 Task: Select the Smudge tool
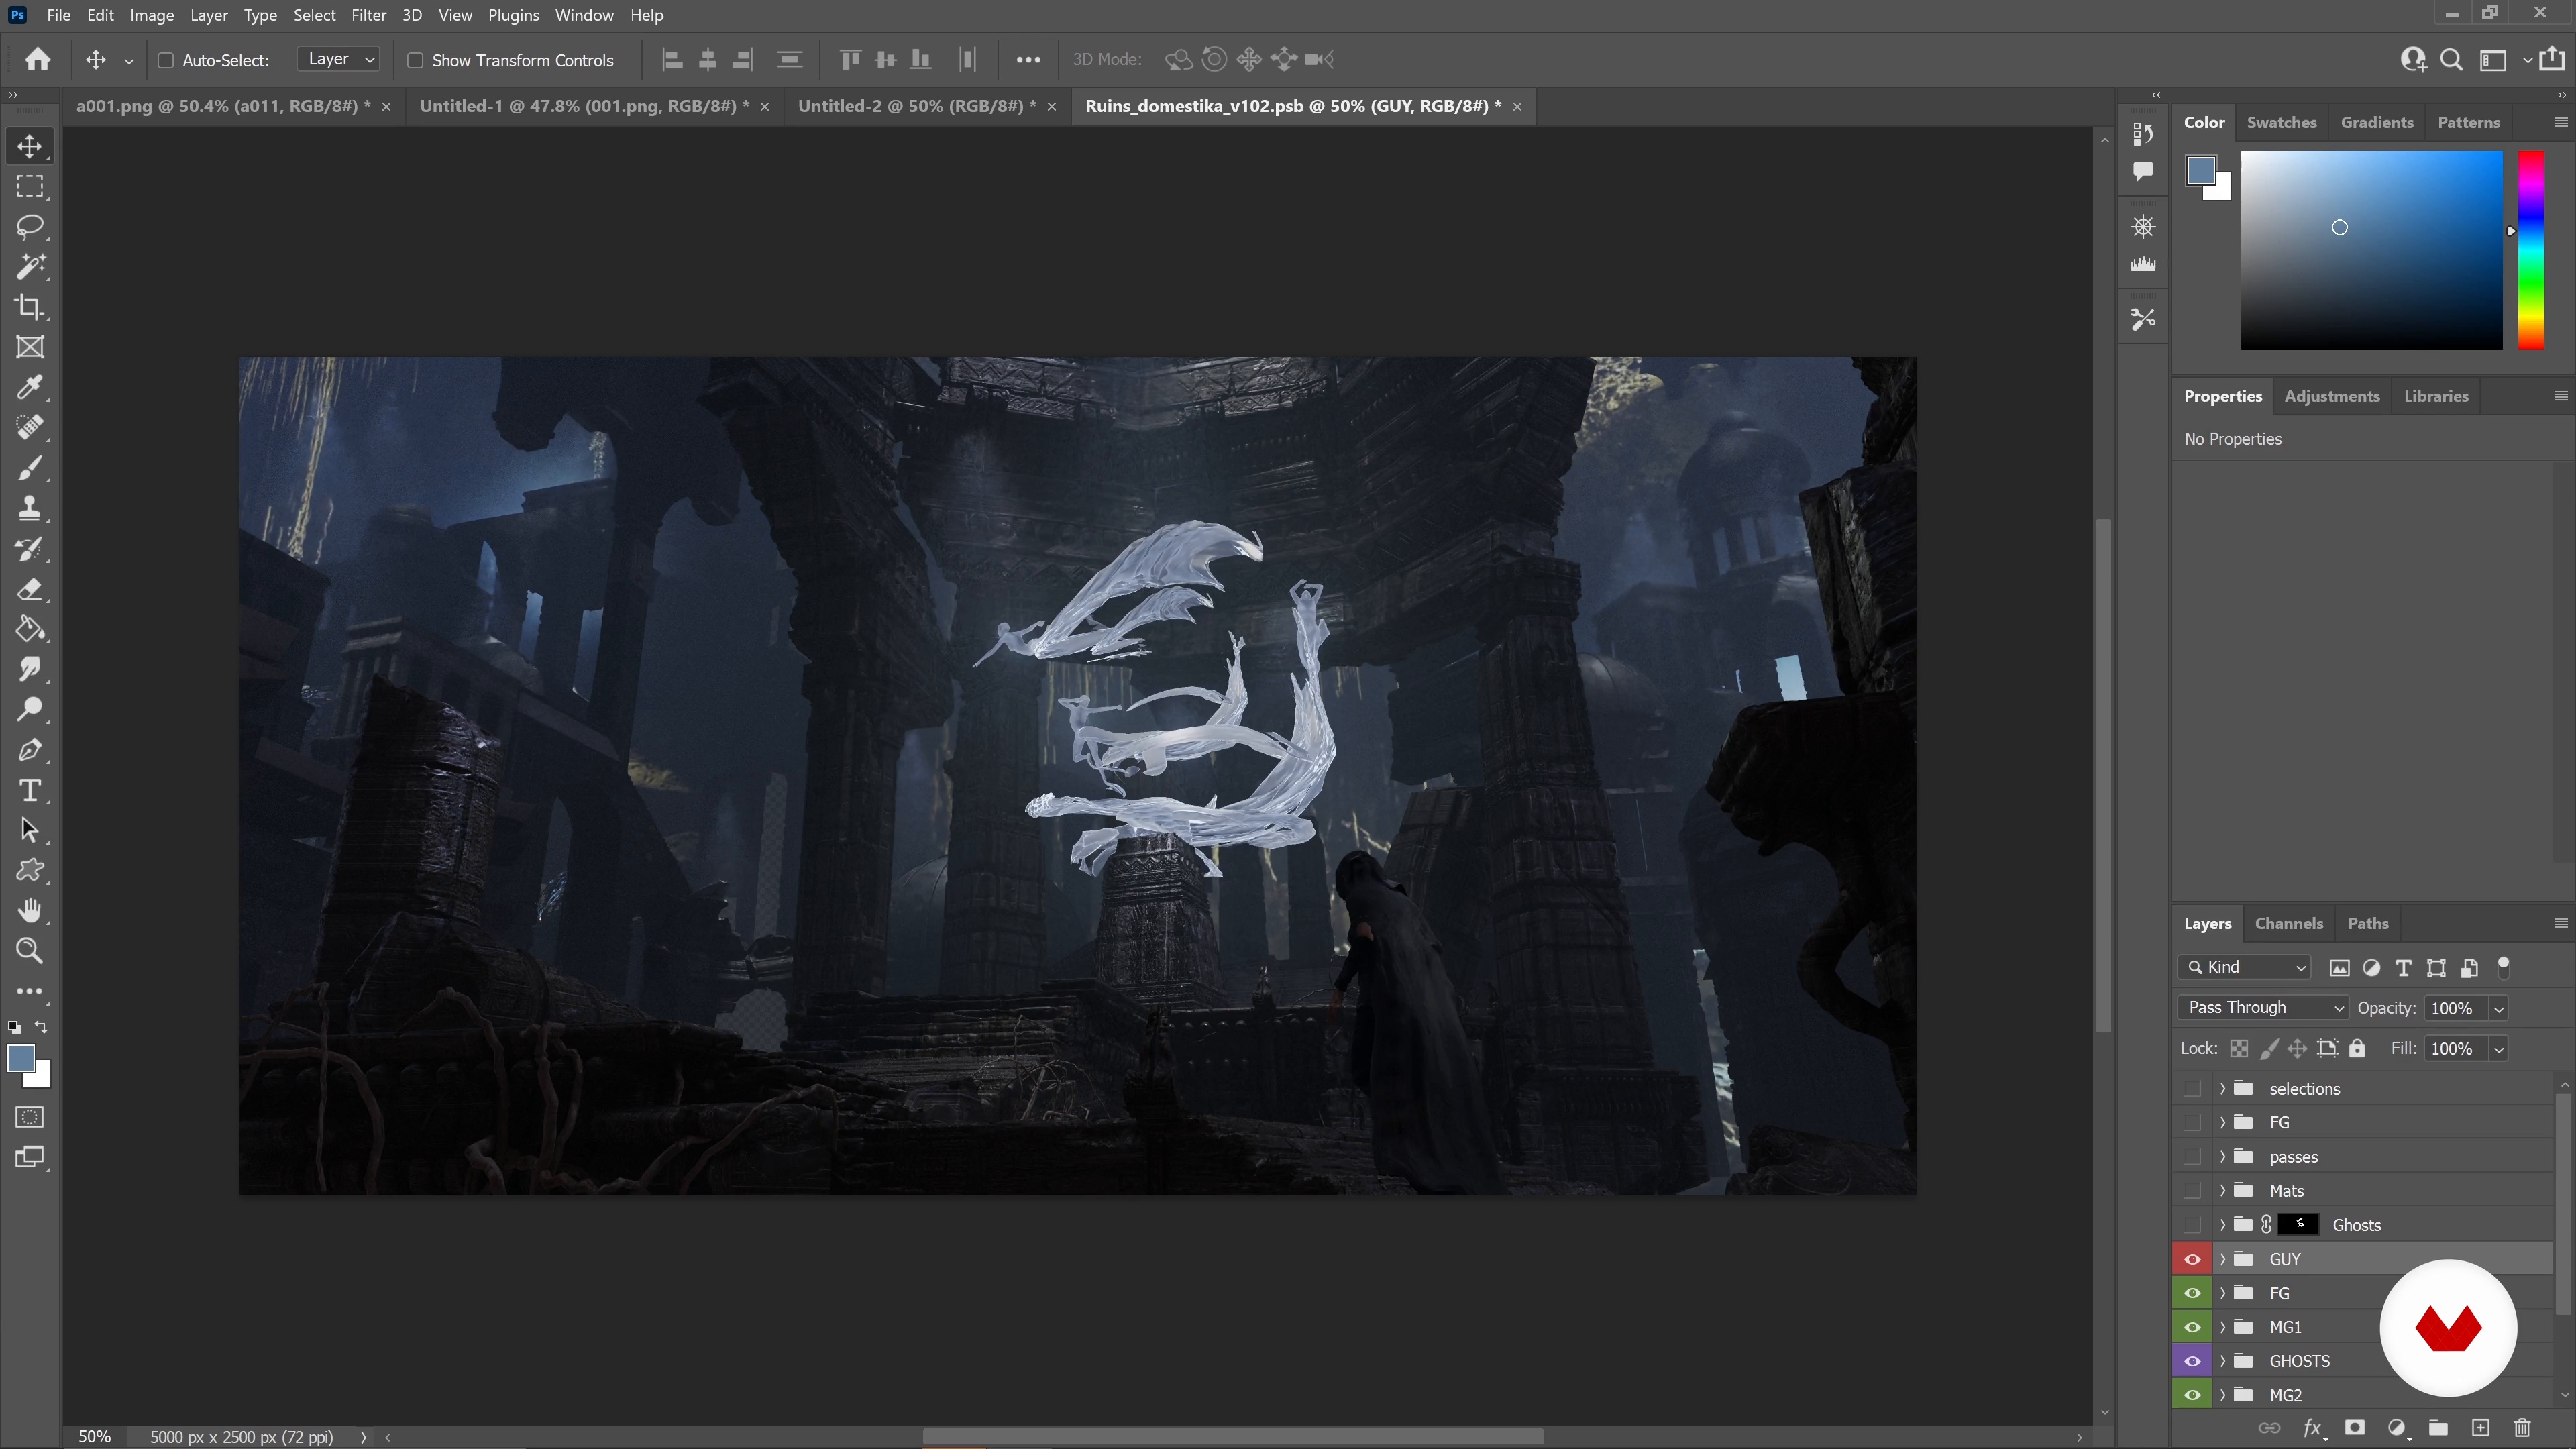(x=30, y=669)
